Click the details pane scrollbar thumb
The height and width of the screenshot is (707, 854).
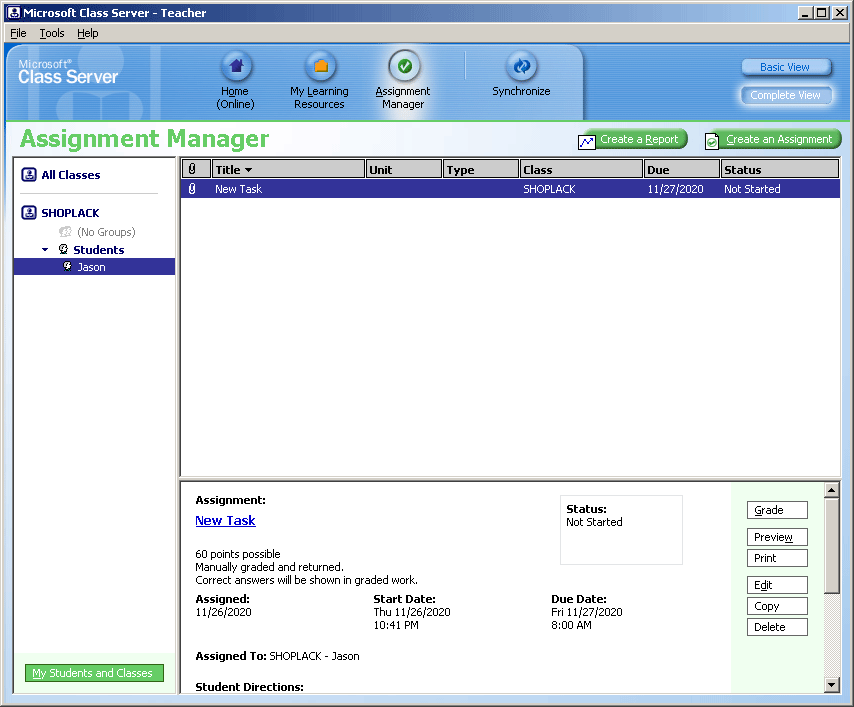[832, 546]
